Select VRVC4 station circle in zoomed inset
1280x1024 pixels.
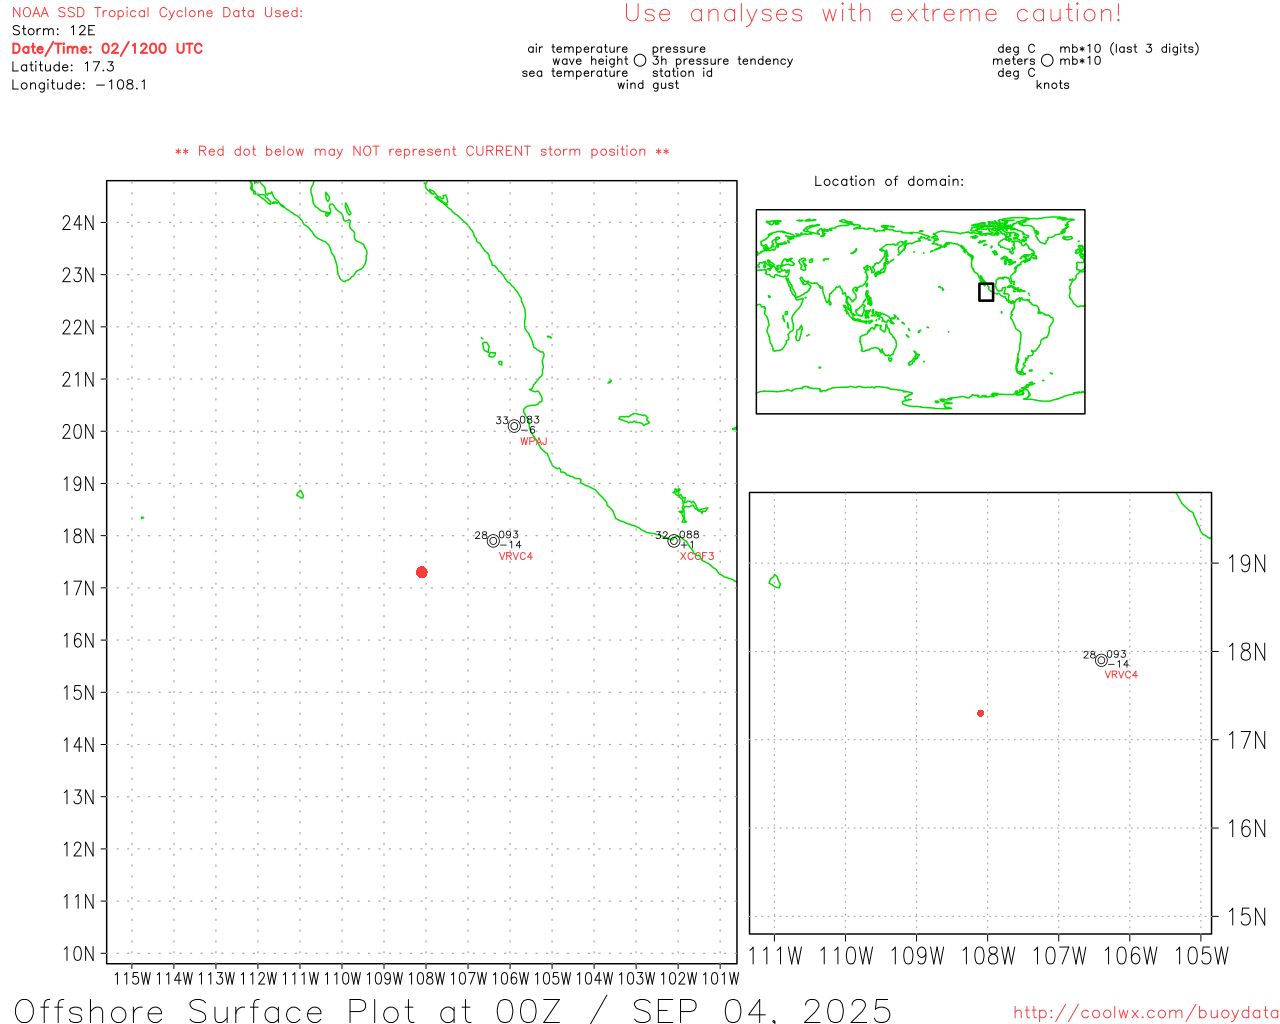click(x=1101, y=660)
